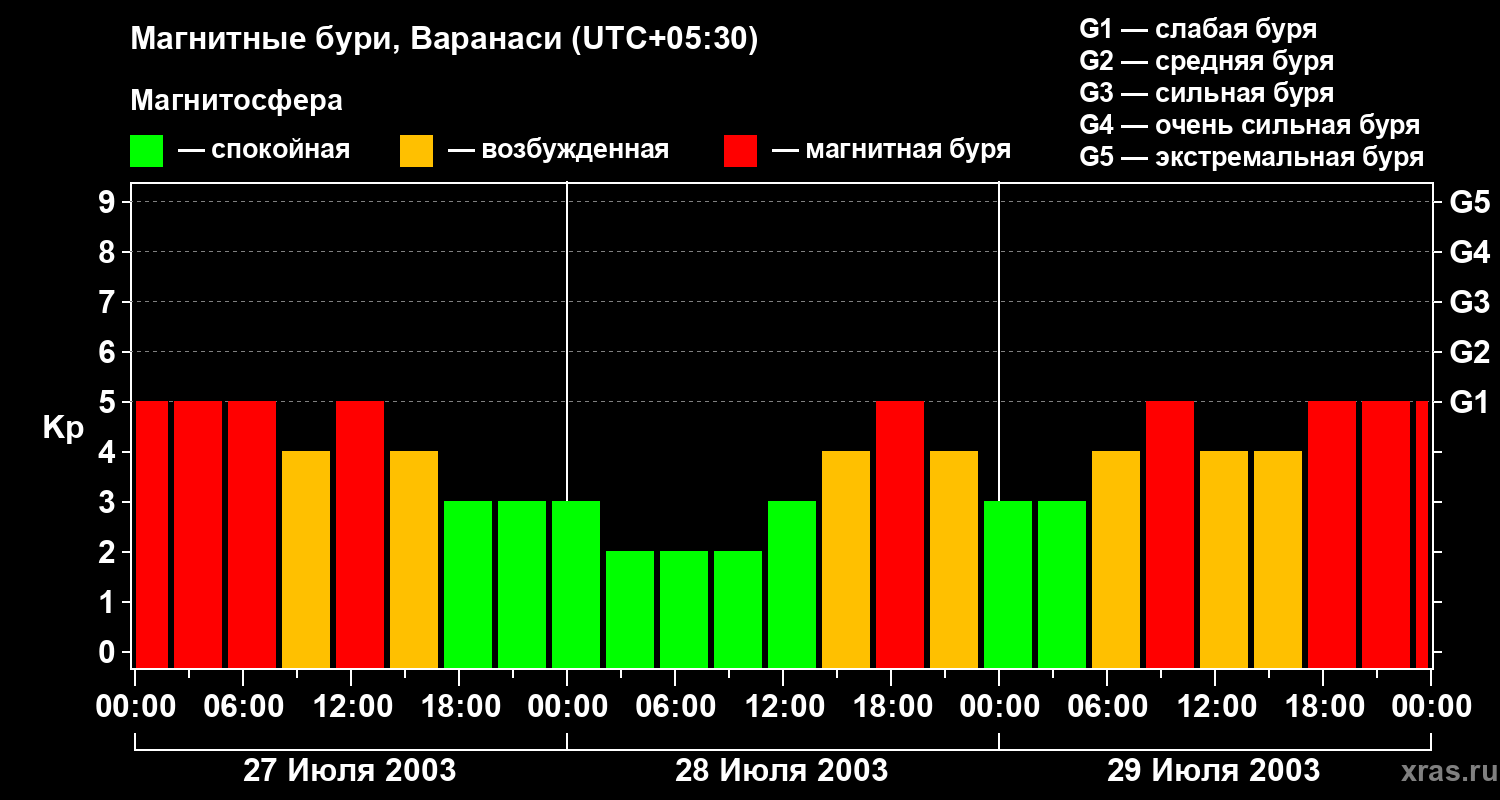The width and height of the screenshot is (1500, 800).
Task: Click the '— магнитная буря' legend label
Action: tap(891, 150)
